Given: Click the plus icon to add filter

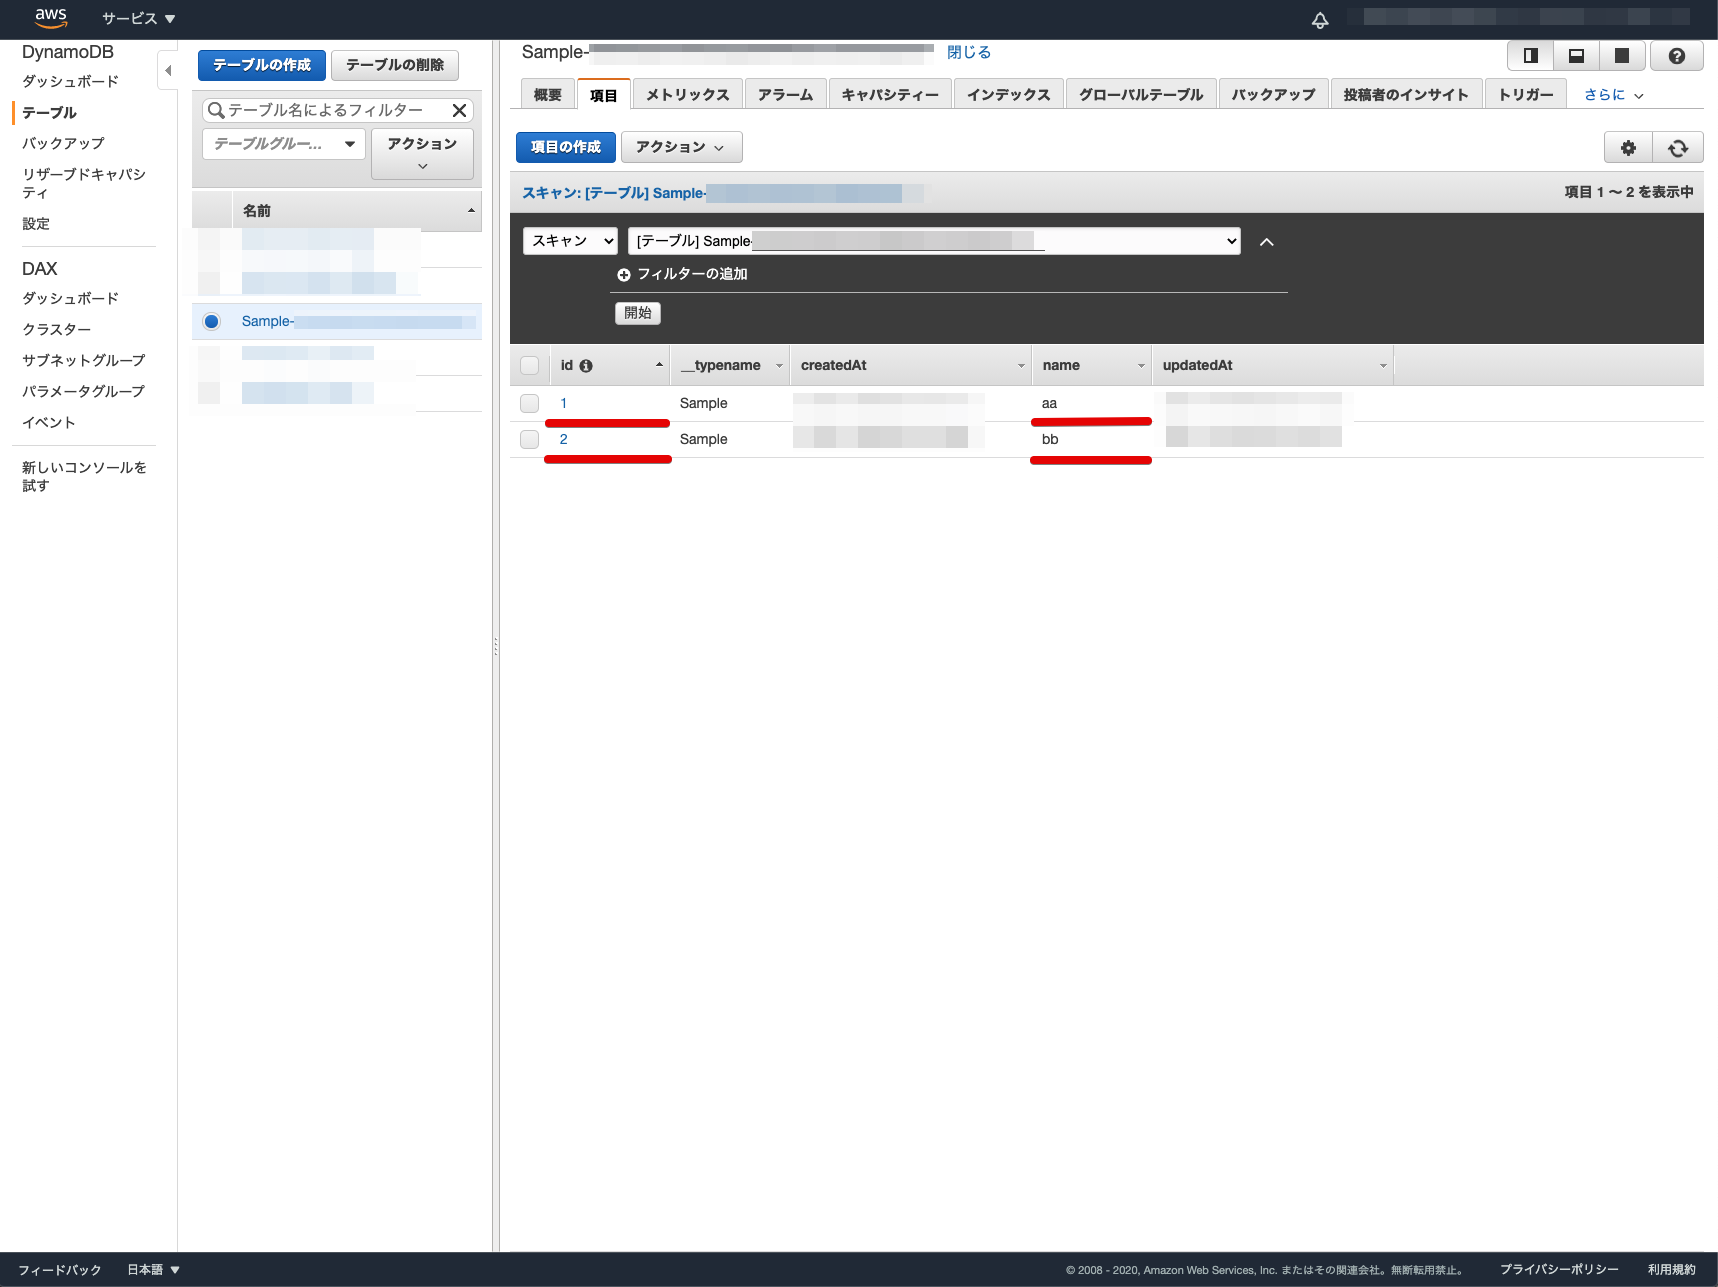Looking at the screenshot, I should [x=624, y=275].
